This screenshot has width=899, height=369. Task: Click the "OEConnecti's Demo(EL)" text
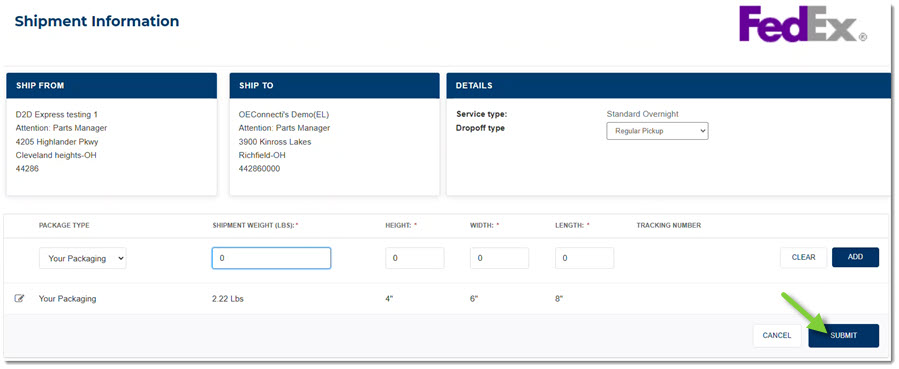pos(284,114)
